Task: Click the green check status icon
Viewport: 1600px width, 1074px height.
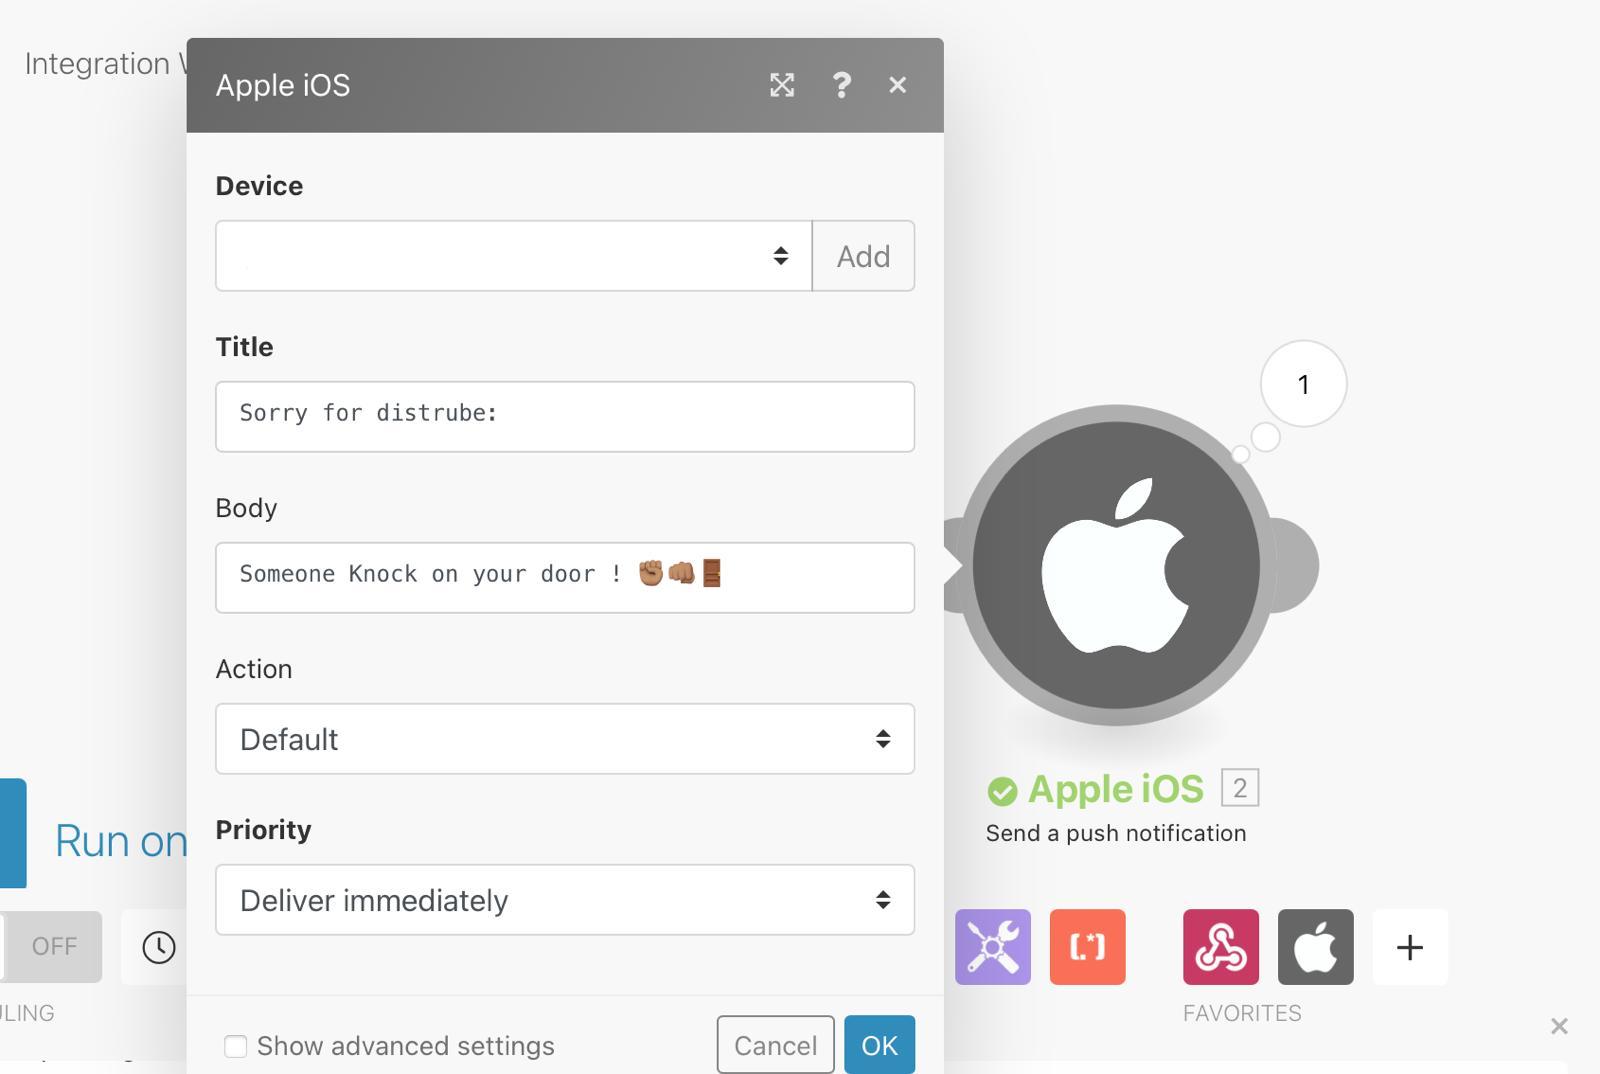Action: tap(1002, 791)
